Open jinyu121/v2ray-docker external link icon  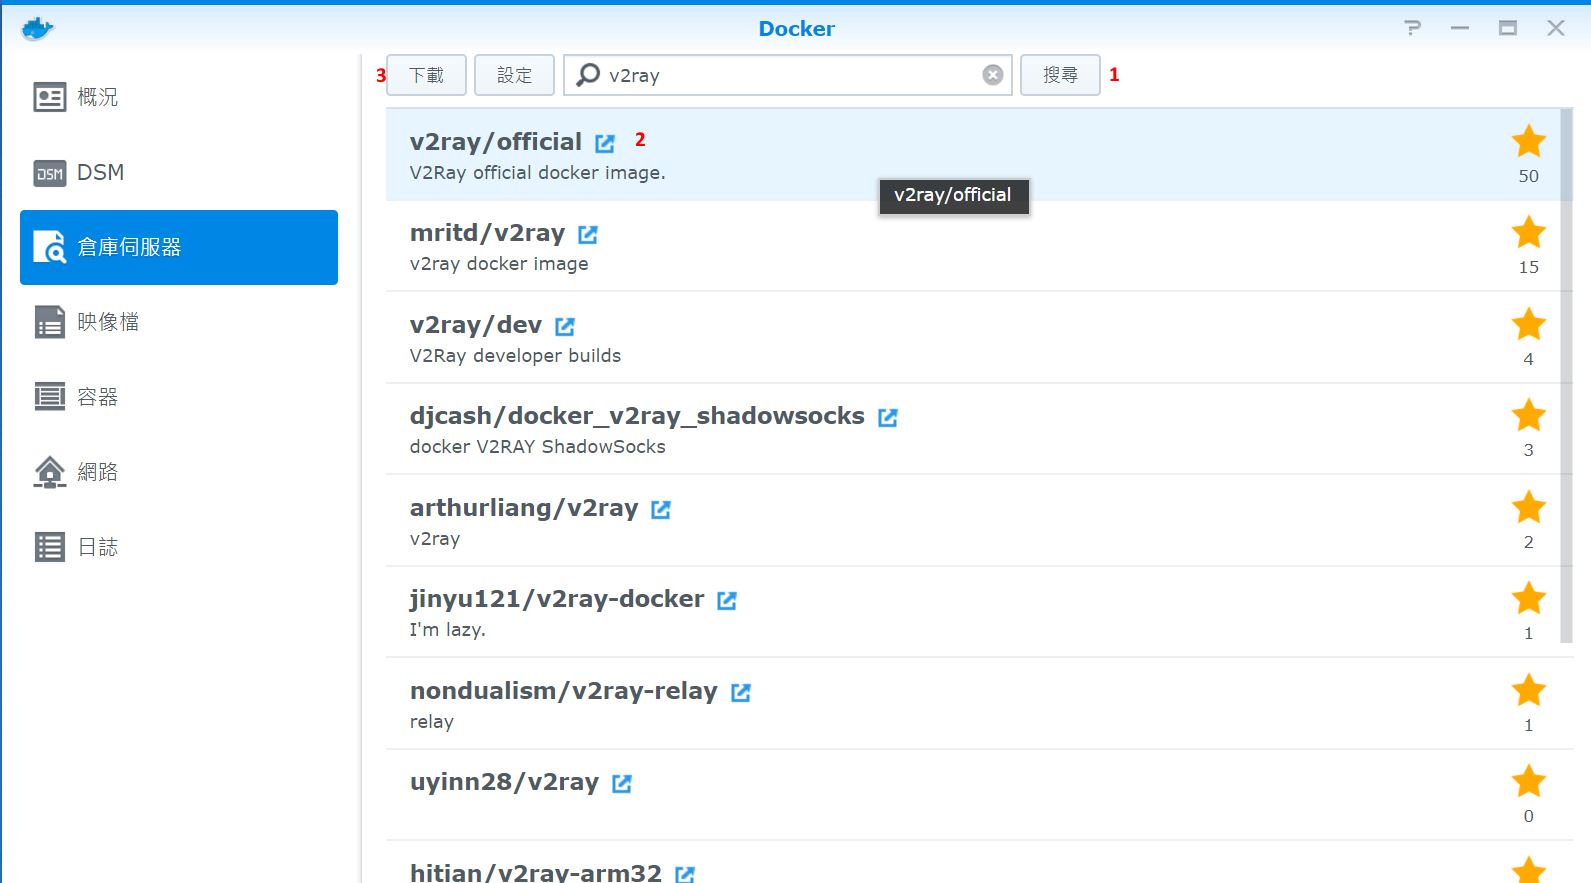pyautogui.click(x=727, y=600)
